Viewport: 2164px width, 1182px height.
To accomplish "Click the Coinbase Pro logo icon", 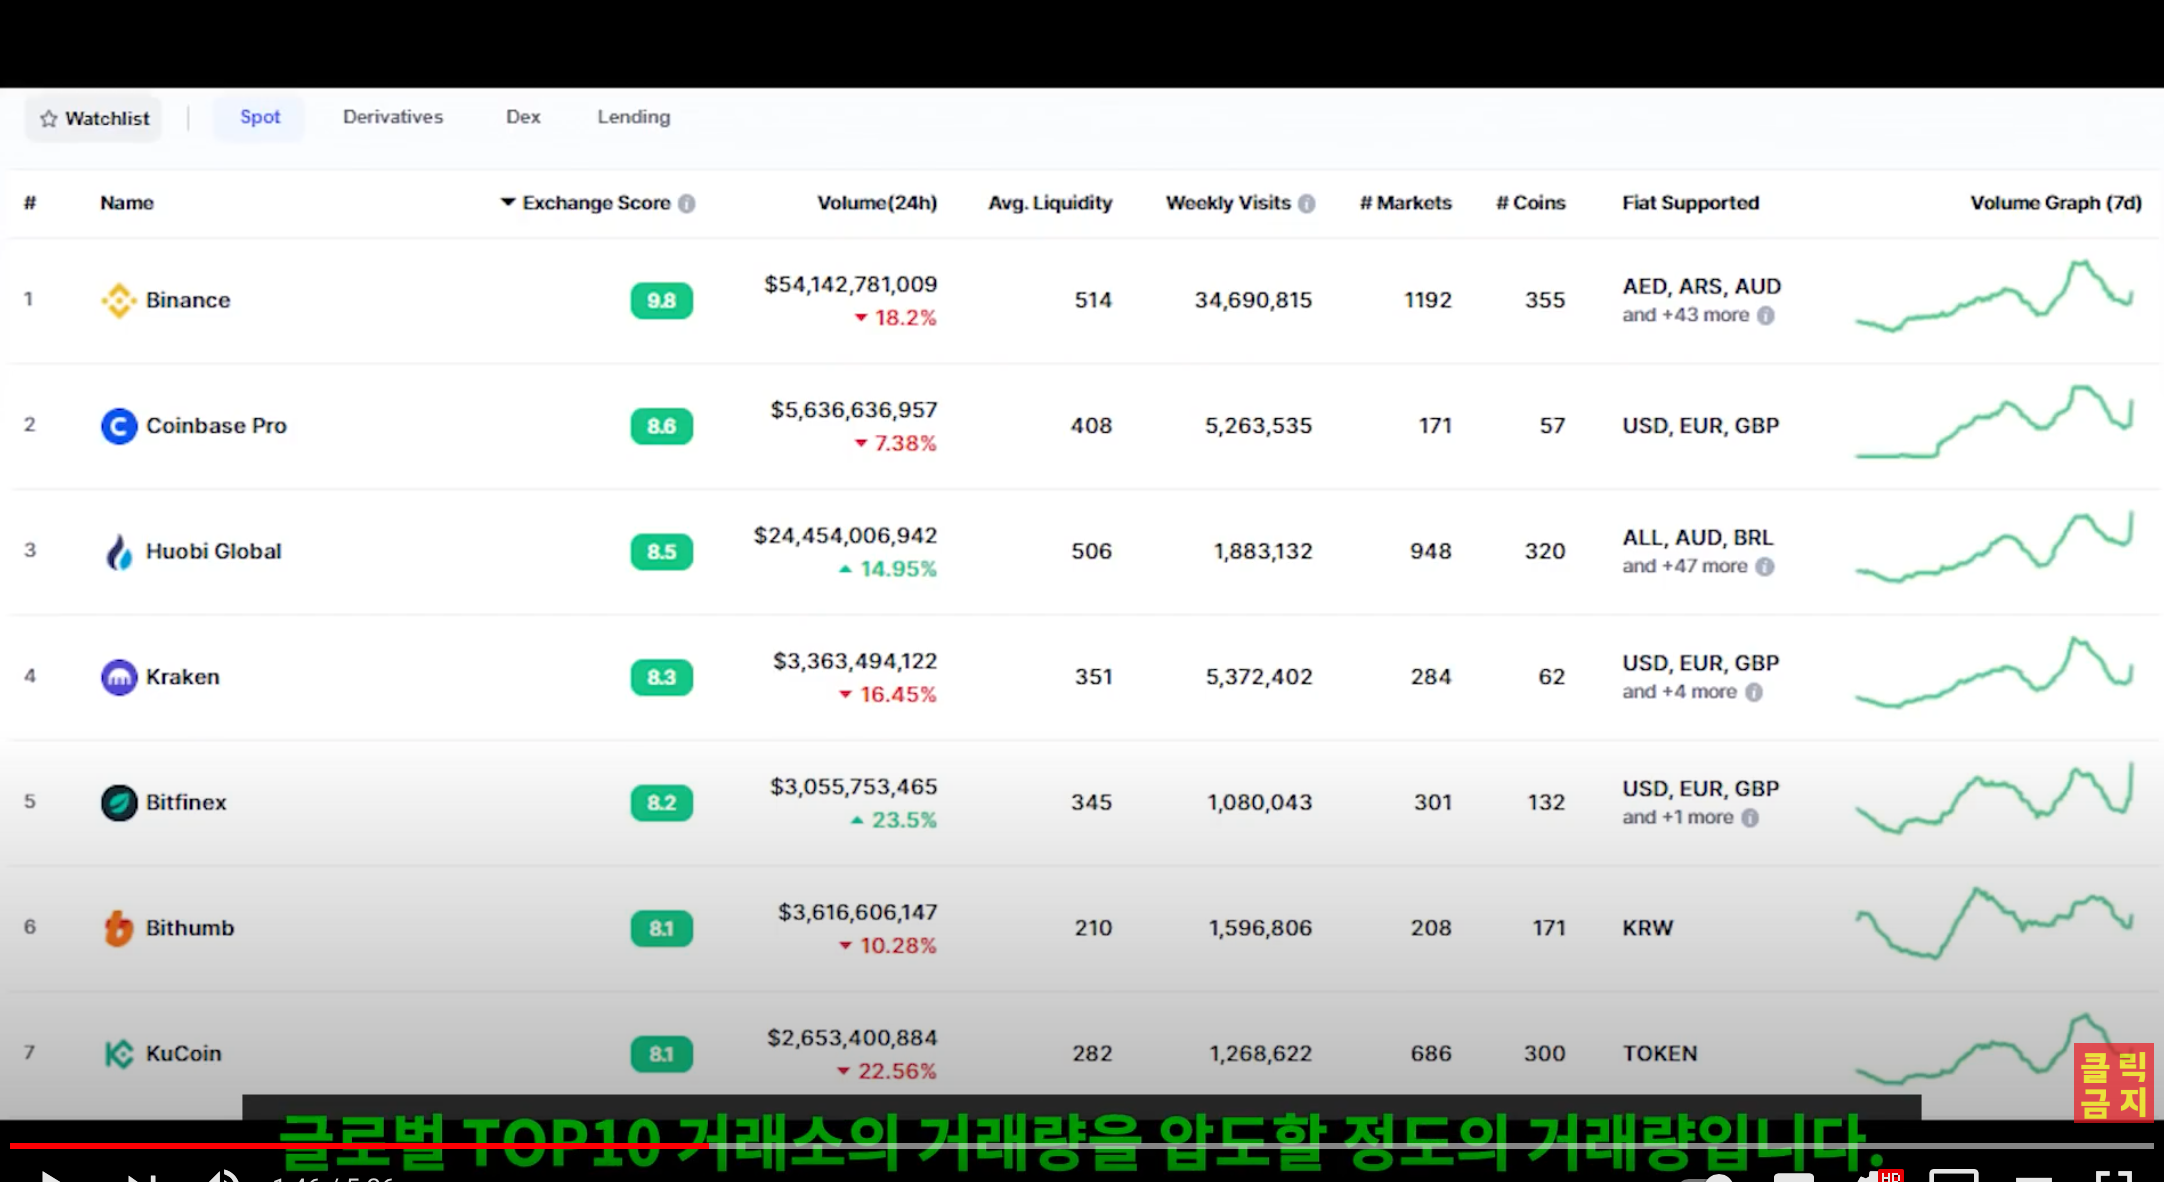I will [119, 426].
